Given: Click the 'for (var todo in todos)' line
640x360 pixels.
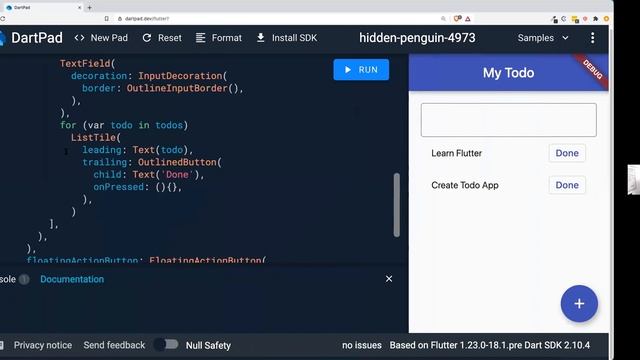Looking at the screenshot, I should [x=124, y=125].
